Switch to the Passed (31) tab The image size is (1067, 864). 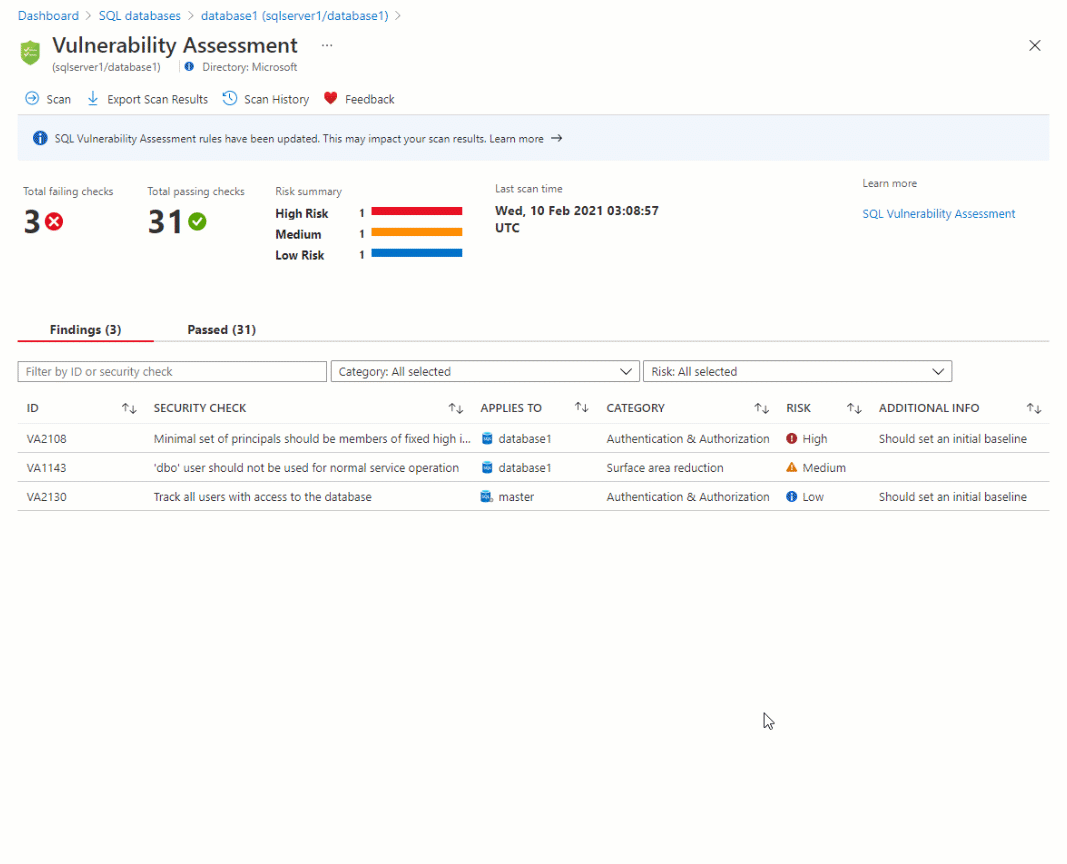(221, 330)
